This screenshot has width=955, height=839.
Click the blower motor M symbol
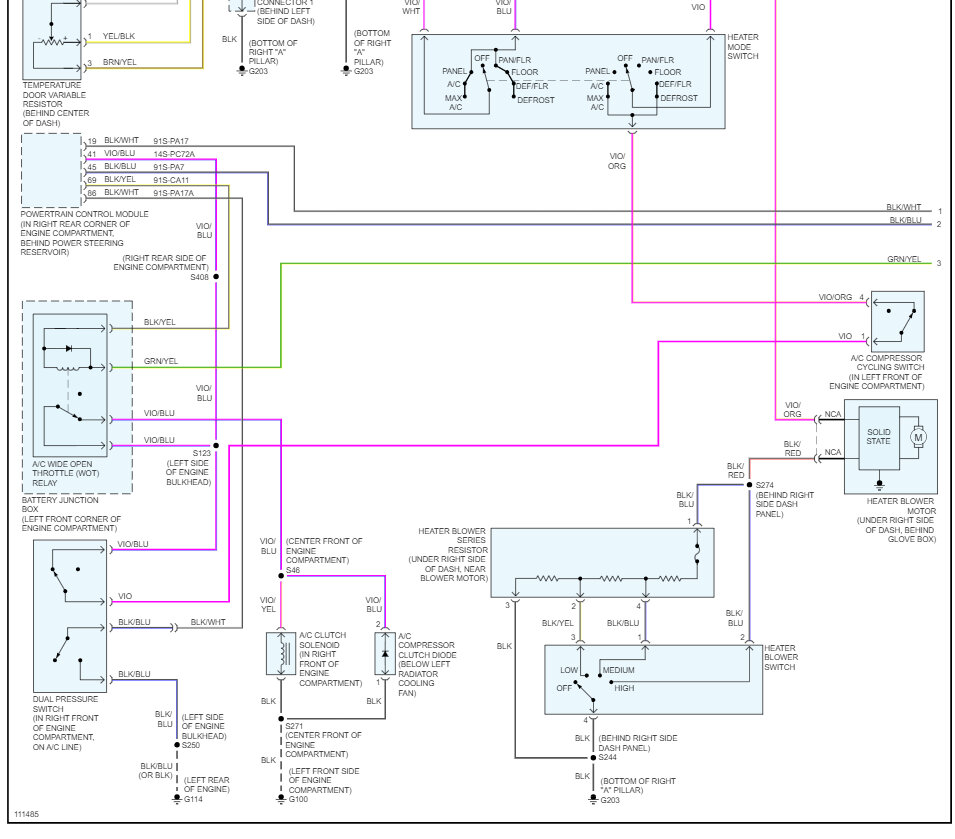point(918,437)
